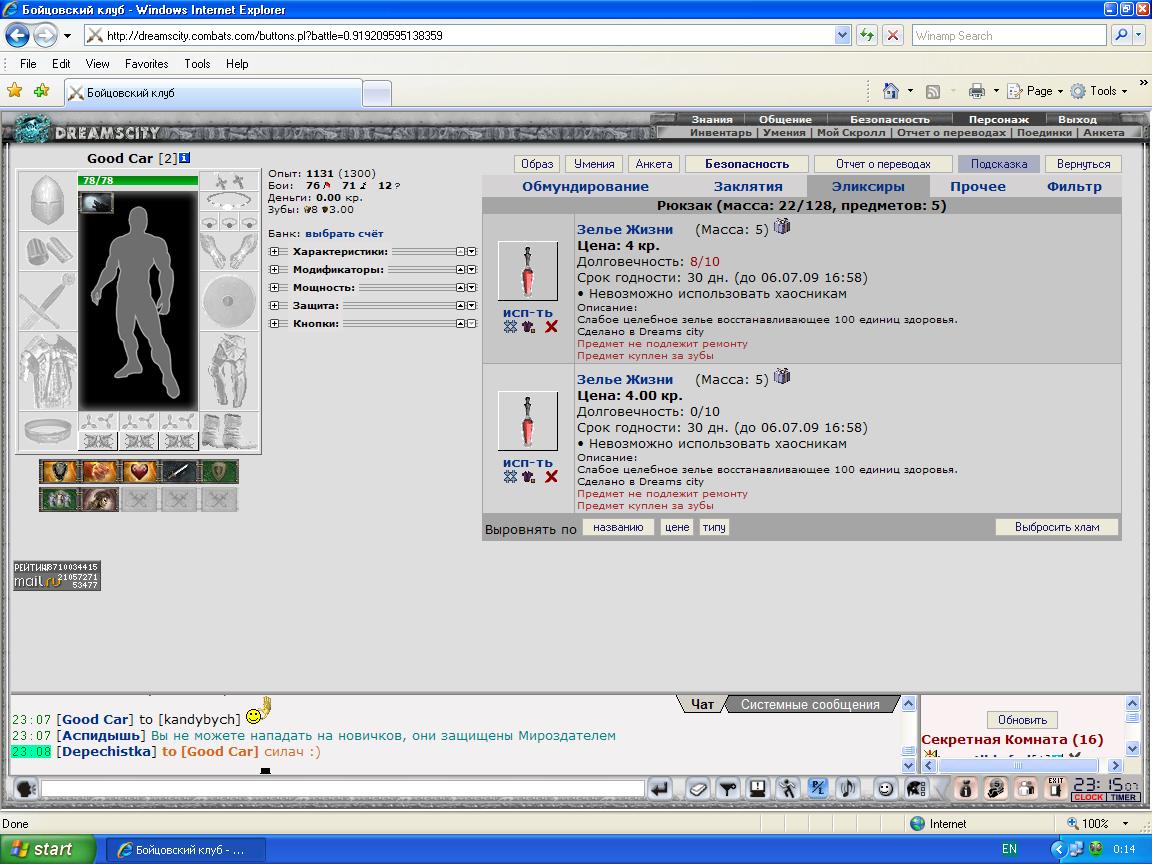Image resolution: width=1152 pixels, height=864 pixels.
Task: Open the smiley picker in the chat bar
Action: tap(885, 789)
